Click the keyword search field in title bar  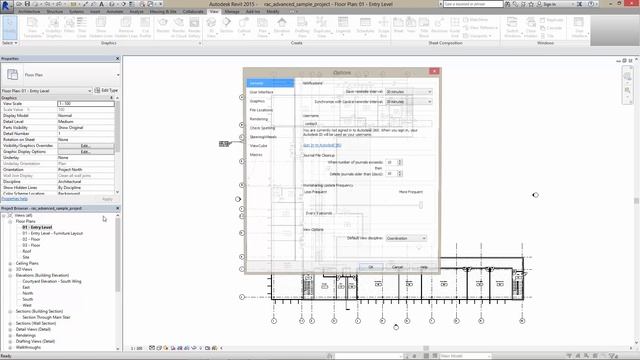(x=473, y=4)
